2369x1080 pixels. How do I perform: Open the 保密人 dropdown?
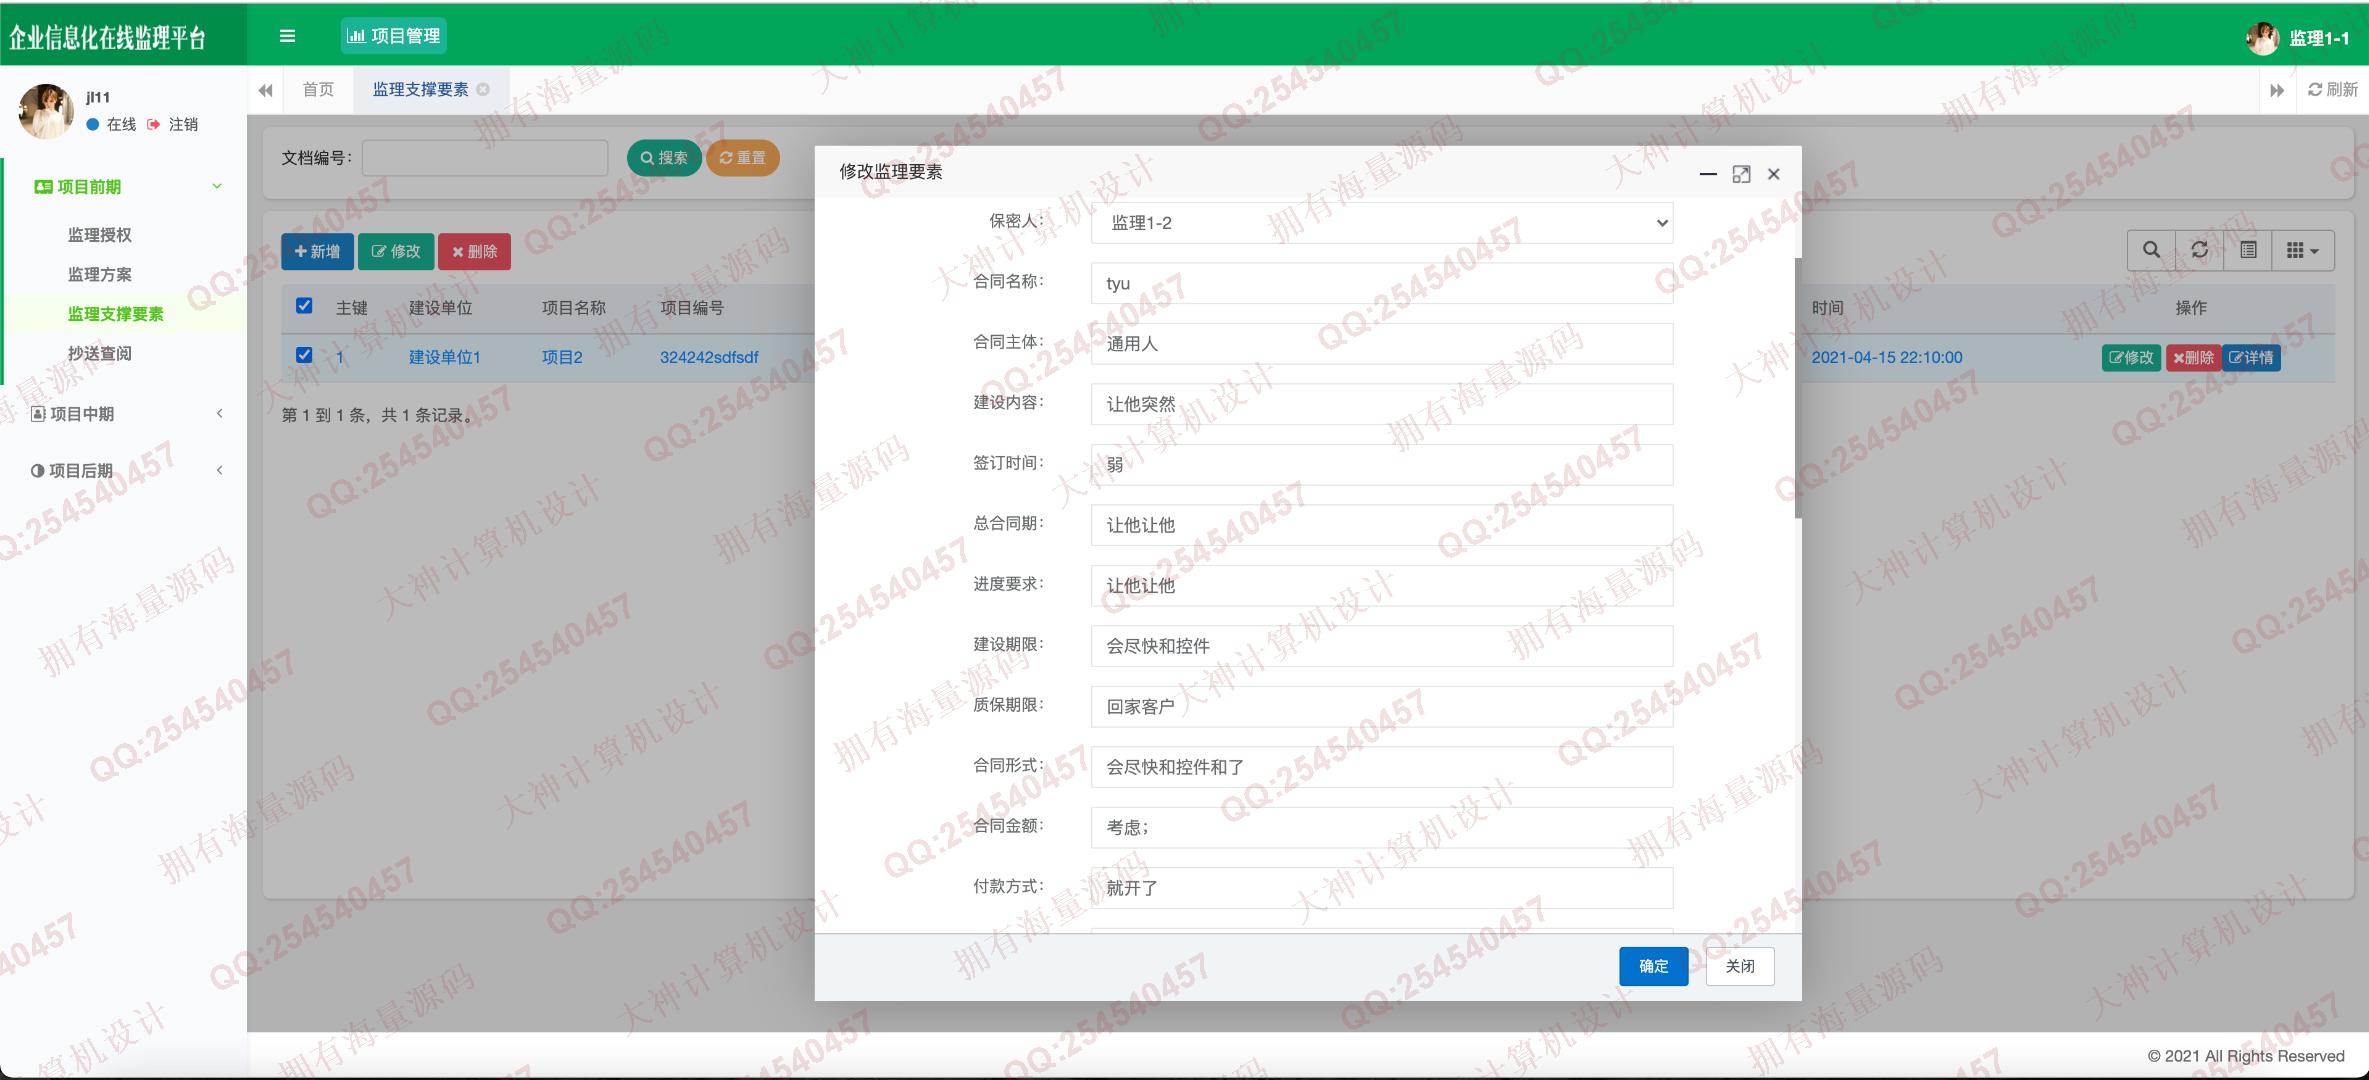click(x=1382, y=223)
